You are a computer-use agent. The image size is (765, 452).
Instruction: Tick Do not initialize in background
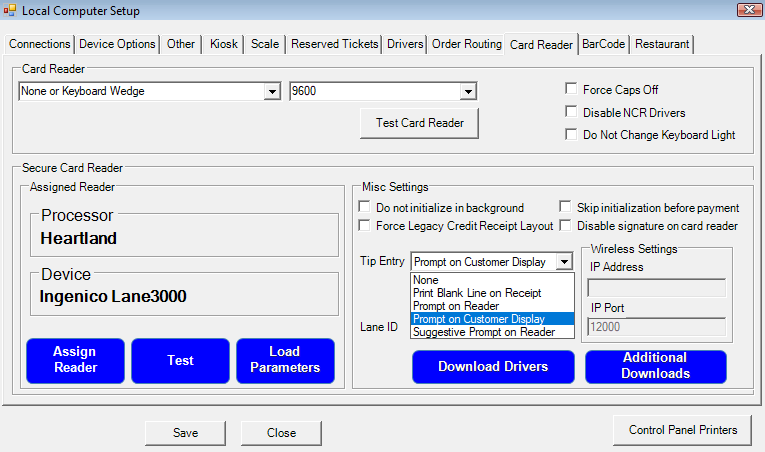[364, 207]
